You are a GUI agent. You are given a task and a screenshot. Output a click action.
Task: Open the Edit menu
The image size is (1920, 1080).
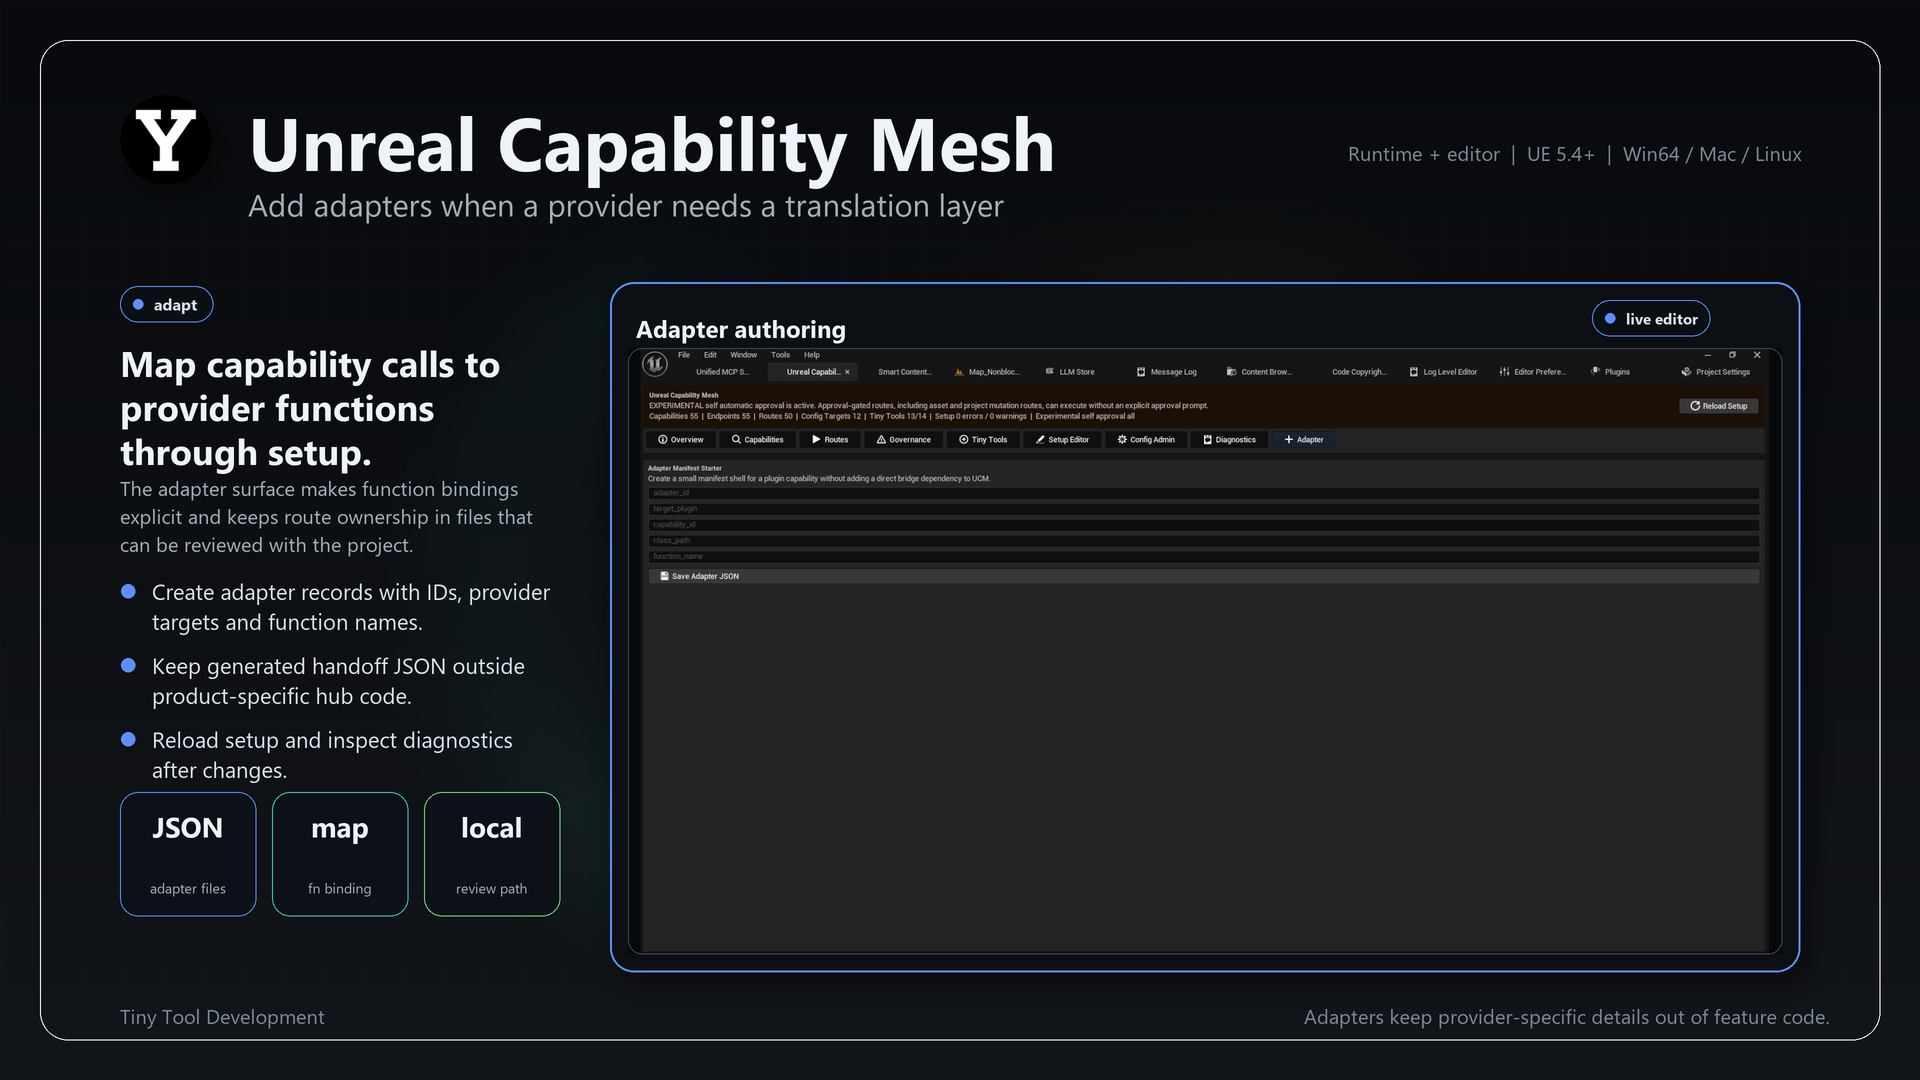click(x=710, y=355)
